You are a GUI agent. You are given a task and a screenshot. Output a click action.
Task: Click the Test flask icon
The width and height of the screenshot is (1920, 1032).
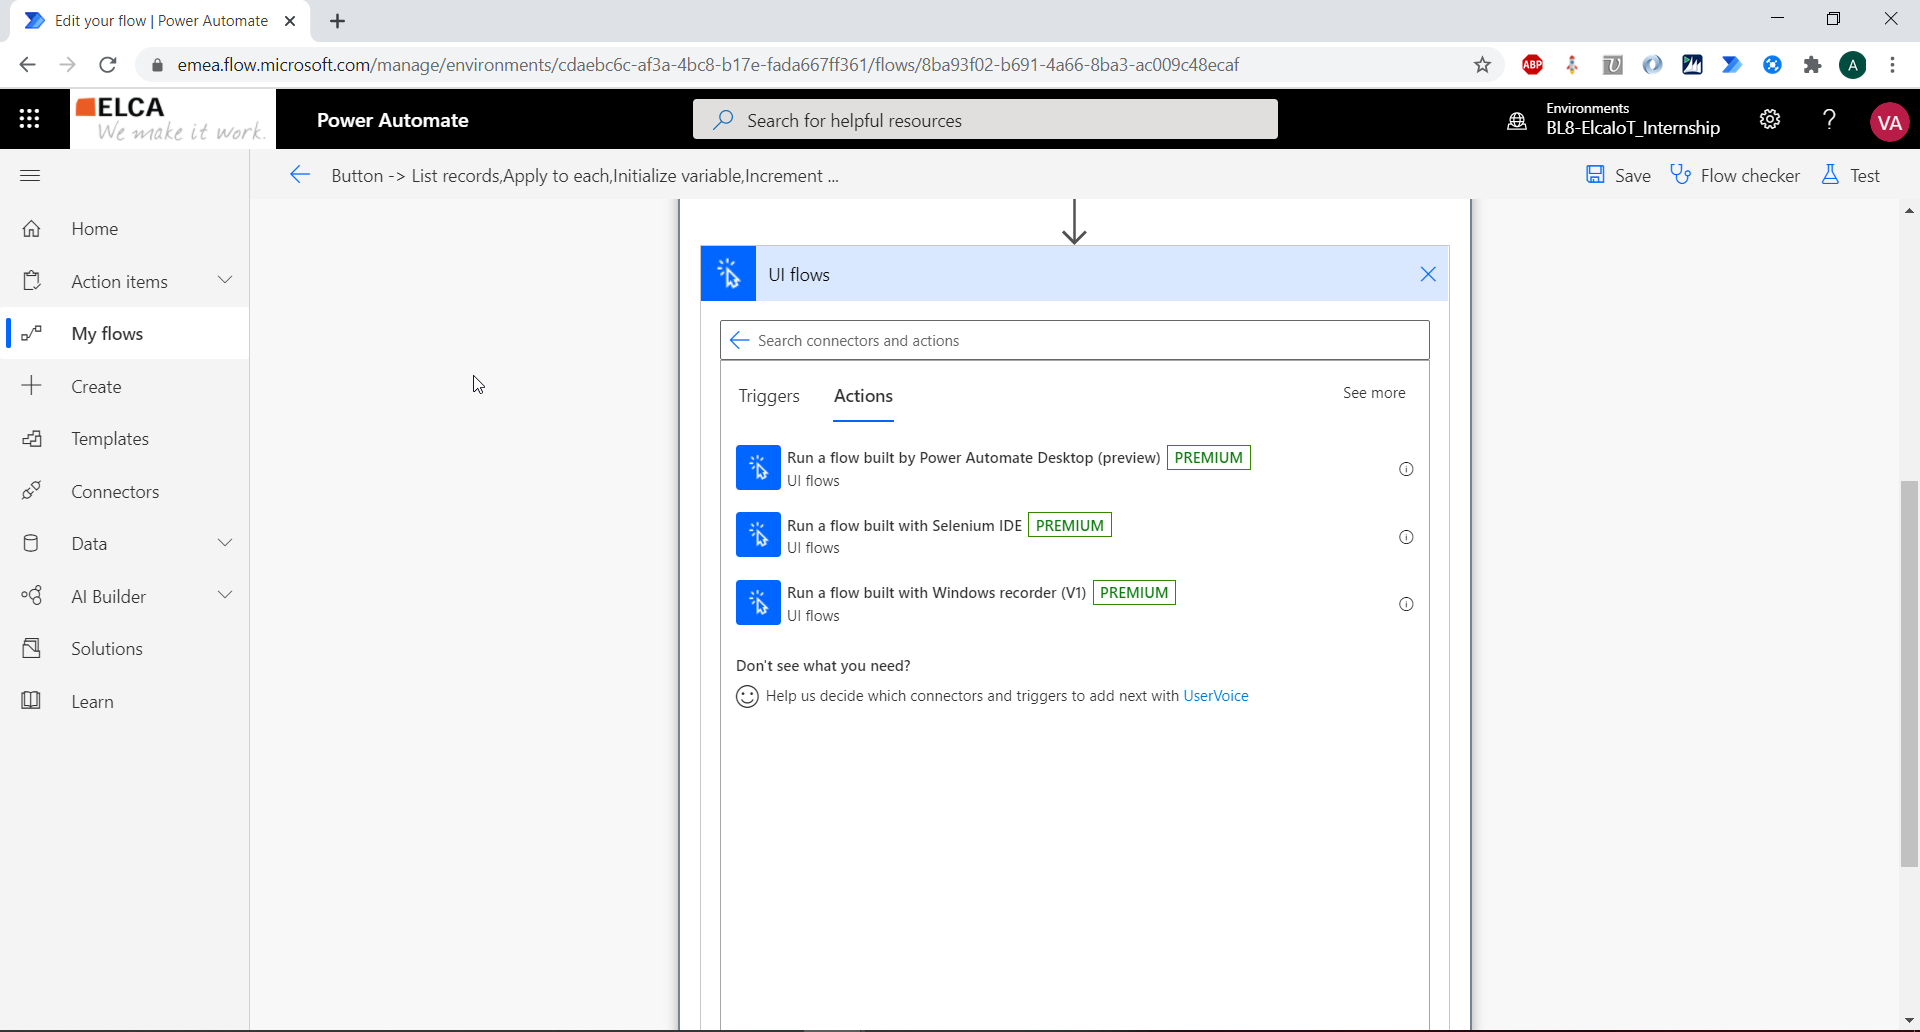point(1830,175)
